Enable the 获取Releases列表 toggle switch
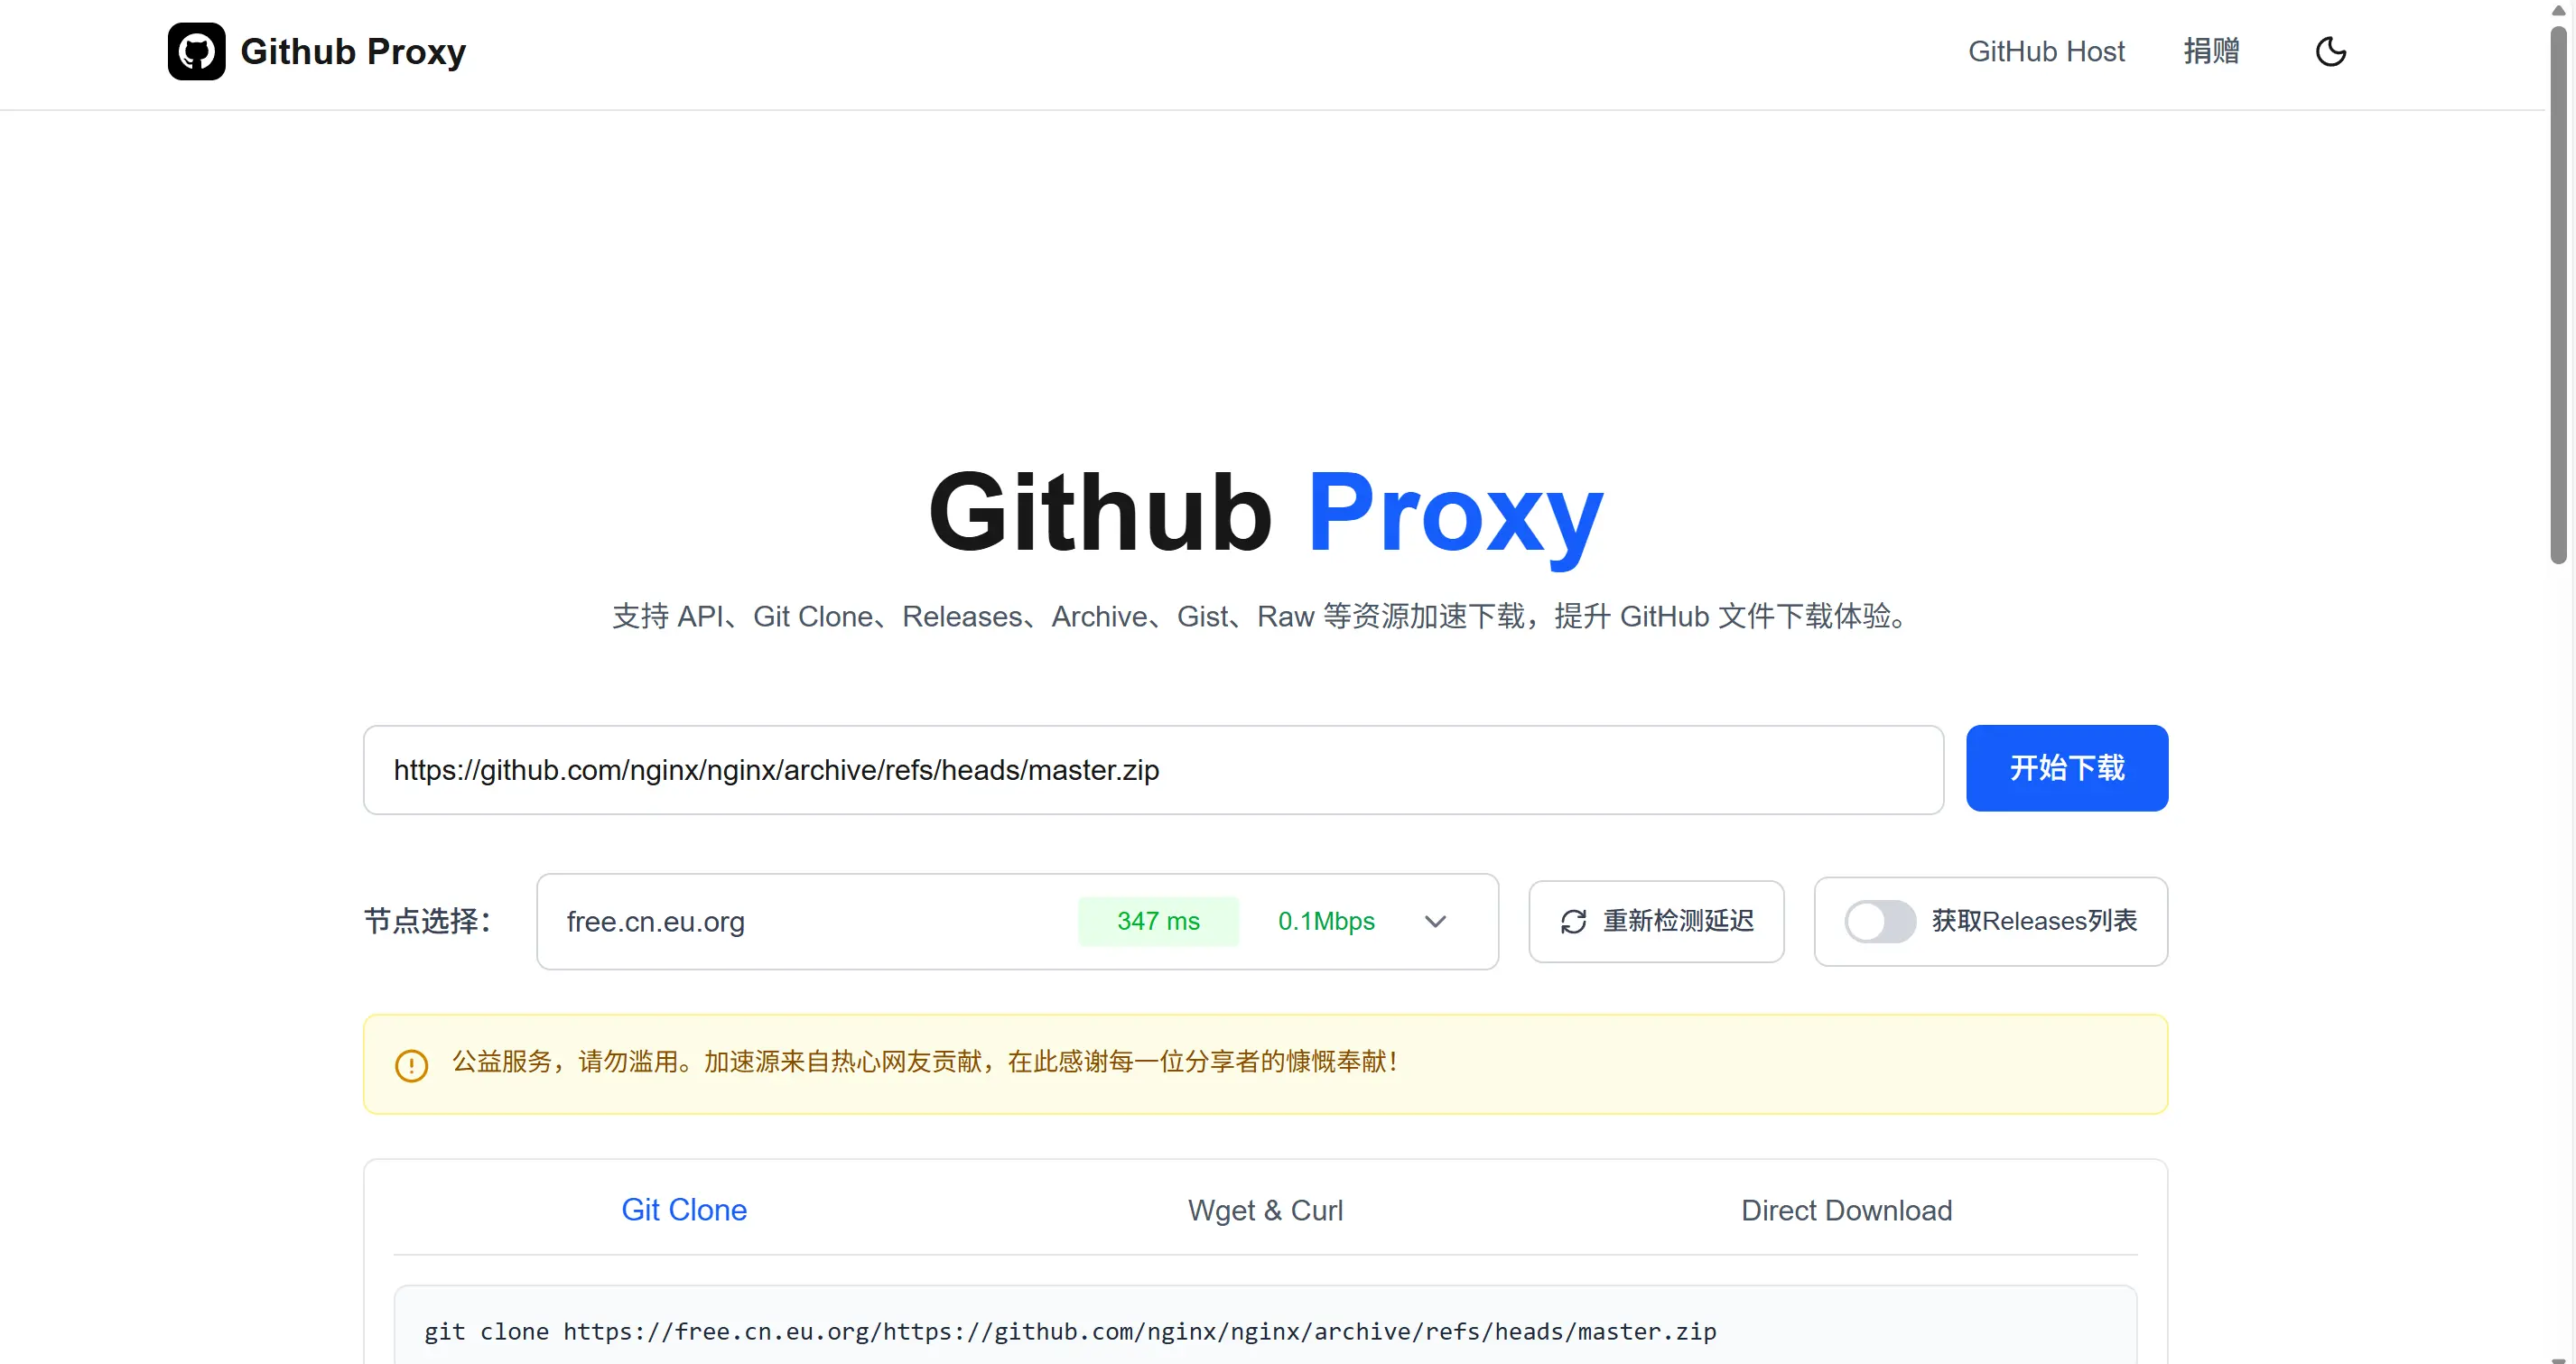Screen dimensions: 2576x1364 coord(1880,921)
